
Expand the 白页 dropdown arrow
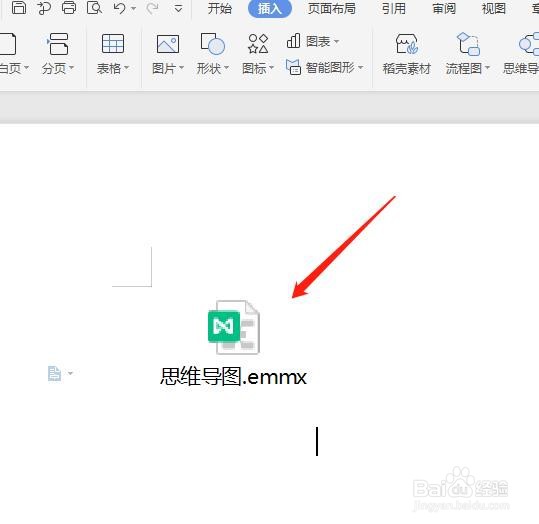[x=26, y=68]
